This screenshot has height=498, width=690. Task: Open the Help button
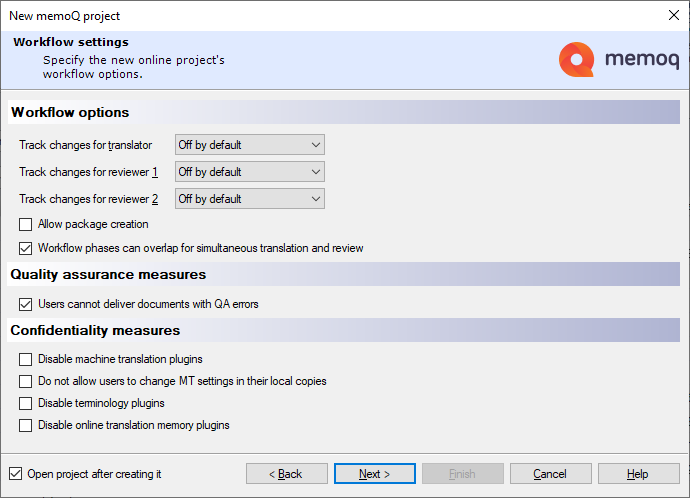pos(637,474)
